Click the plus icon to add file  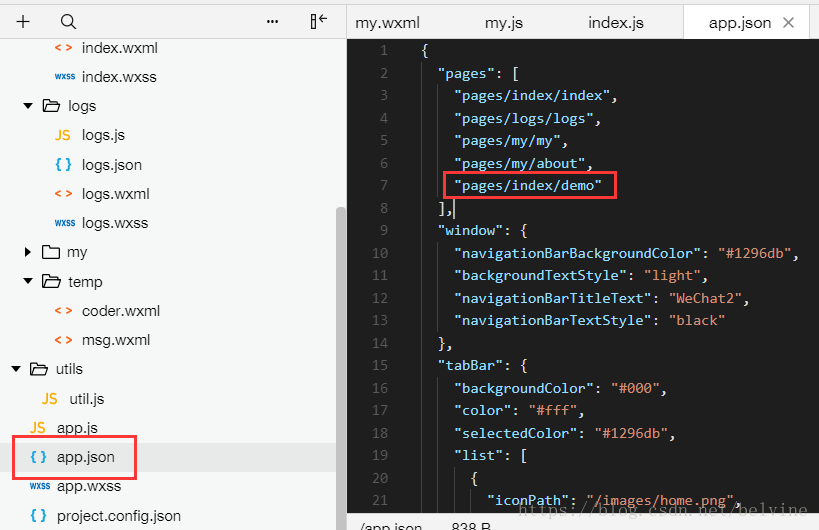pyautogui.click(x=23, y=21)
